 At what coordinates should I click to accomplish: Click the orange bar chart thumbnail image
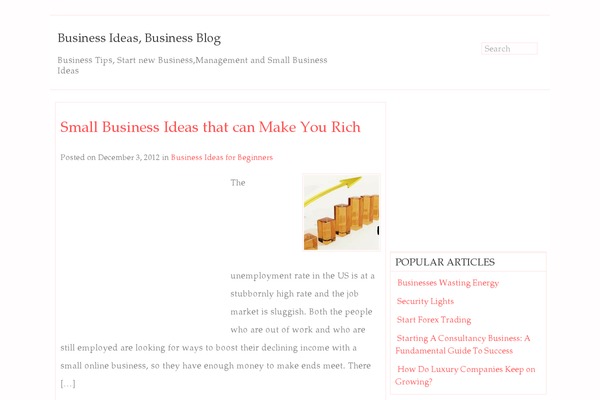pyautogui.click(x=341, y=212)
